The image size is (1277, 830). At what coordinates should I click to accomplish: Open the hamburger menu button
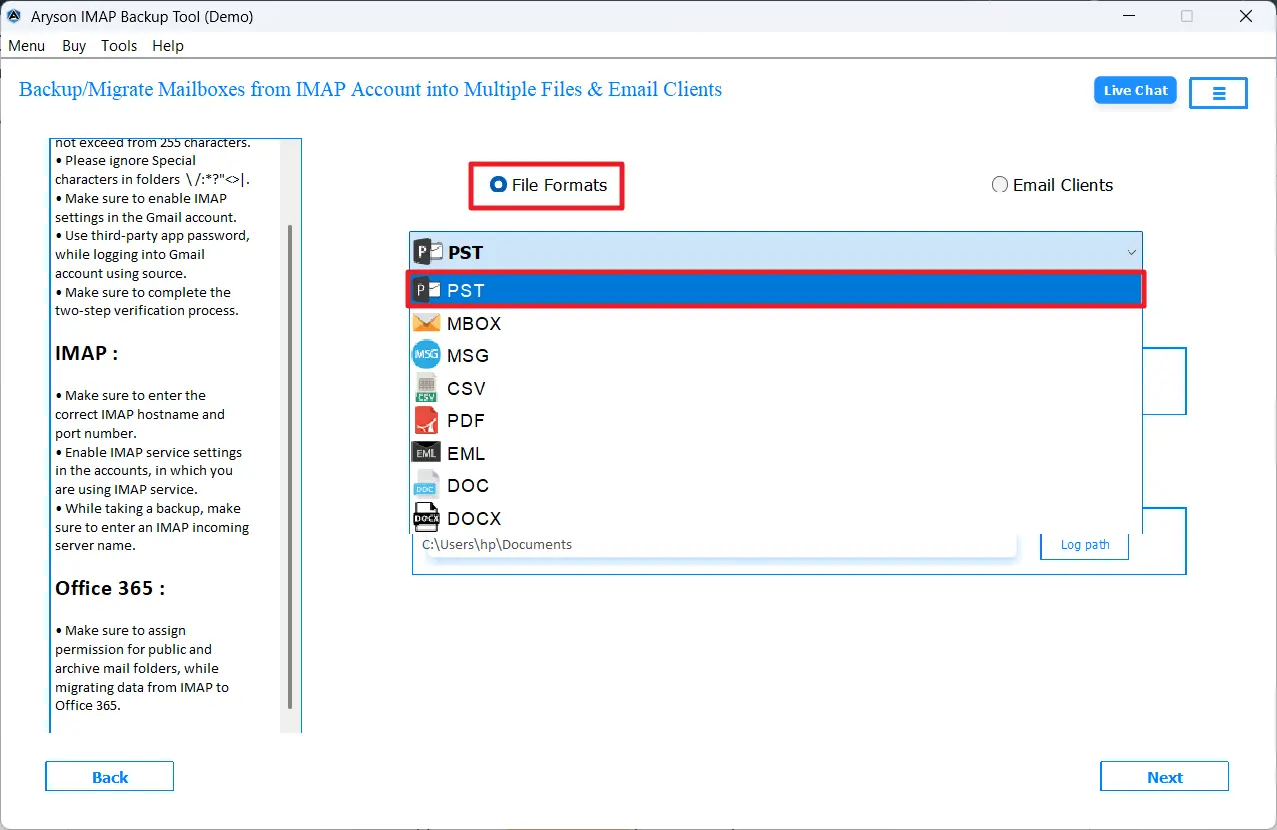tap(1219, 93)
